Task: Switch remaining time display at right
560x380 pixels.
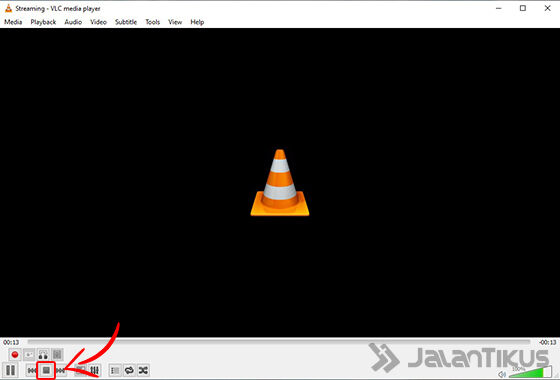Action: (x=548, y=342)
